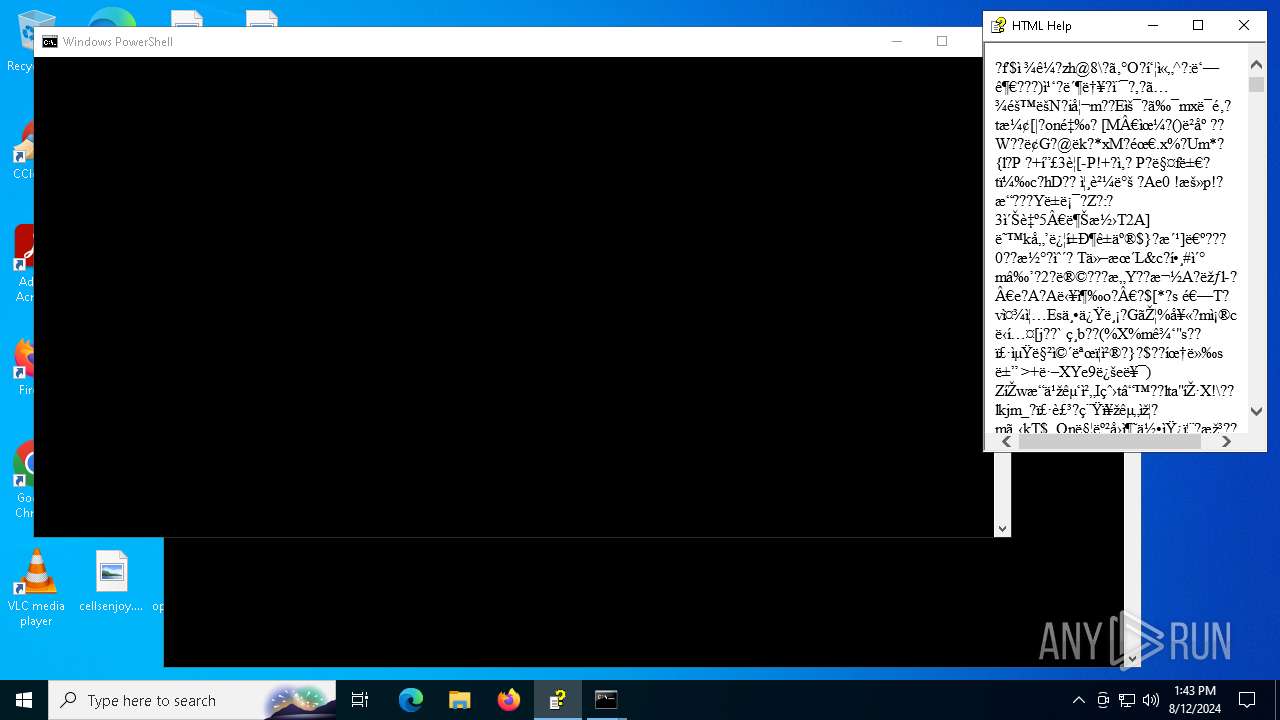This screenshot has width=1280, height=720.
Task: Click HTML Help horizontal scroll left arrow
Action: [x=1006, y=441]
